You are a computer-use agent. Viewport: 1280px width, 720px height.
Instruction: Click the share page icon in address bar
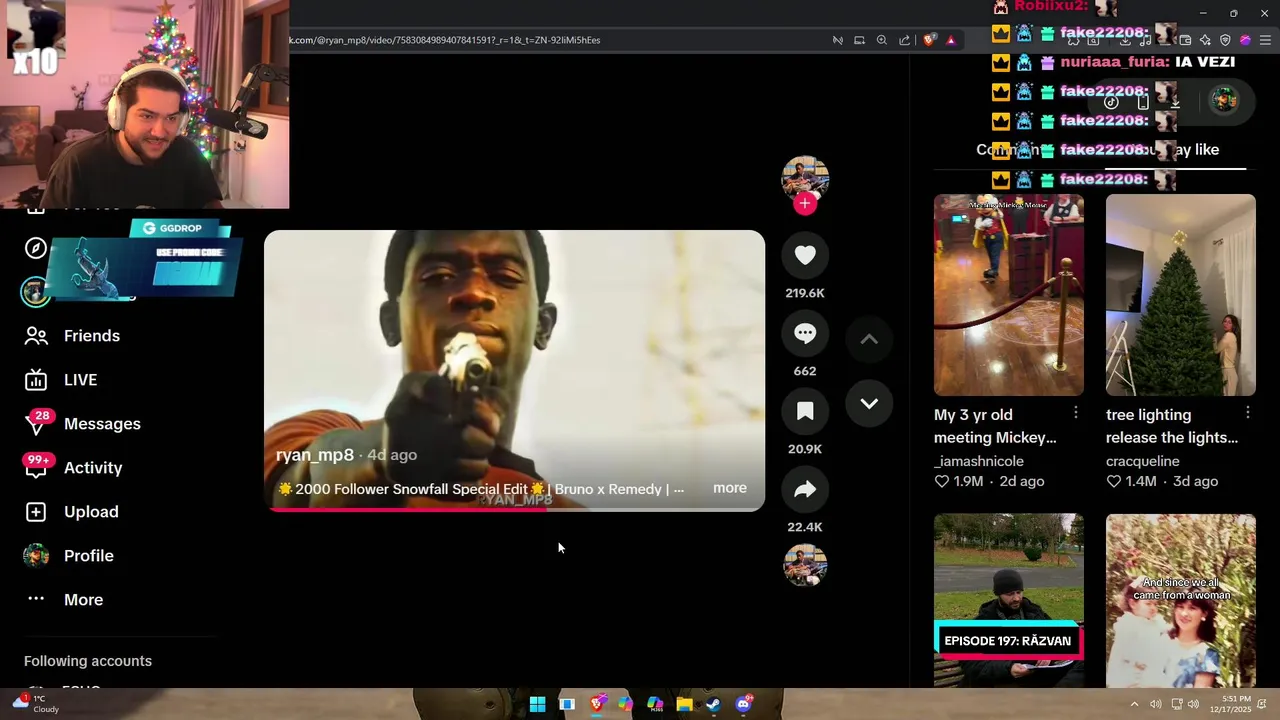point(904,40)
